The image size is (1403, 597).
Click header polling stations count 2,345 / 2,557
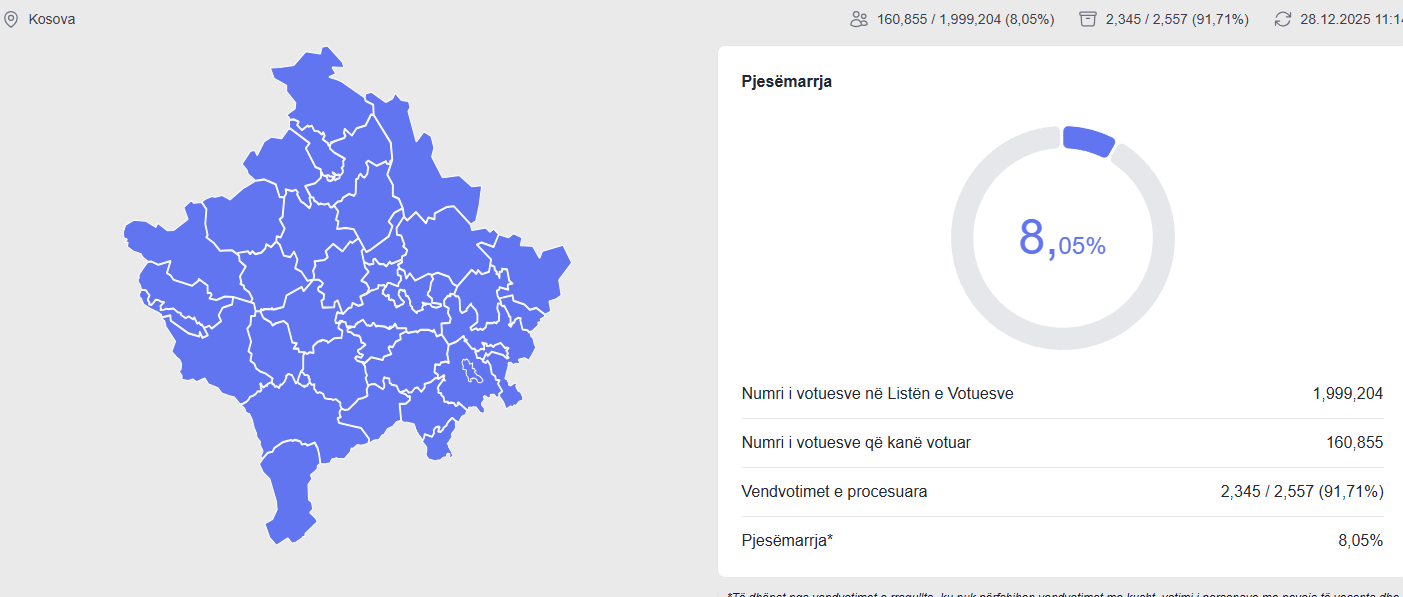click(1177, 19)
